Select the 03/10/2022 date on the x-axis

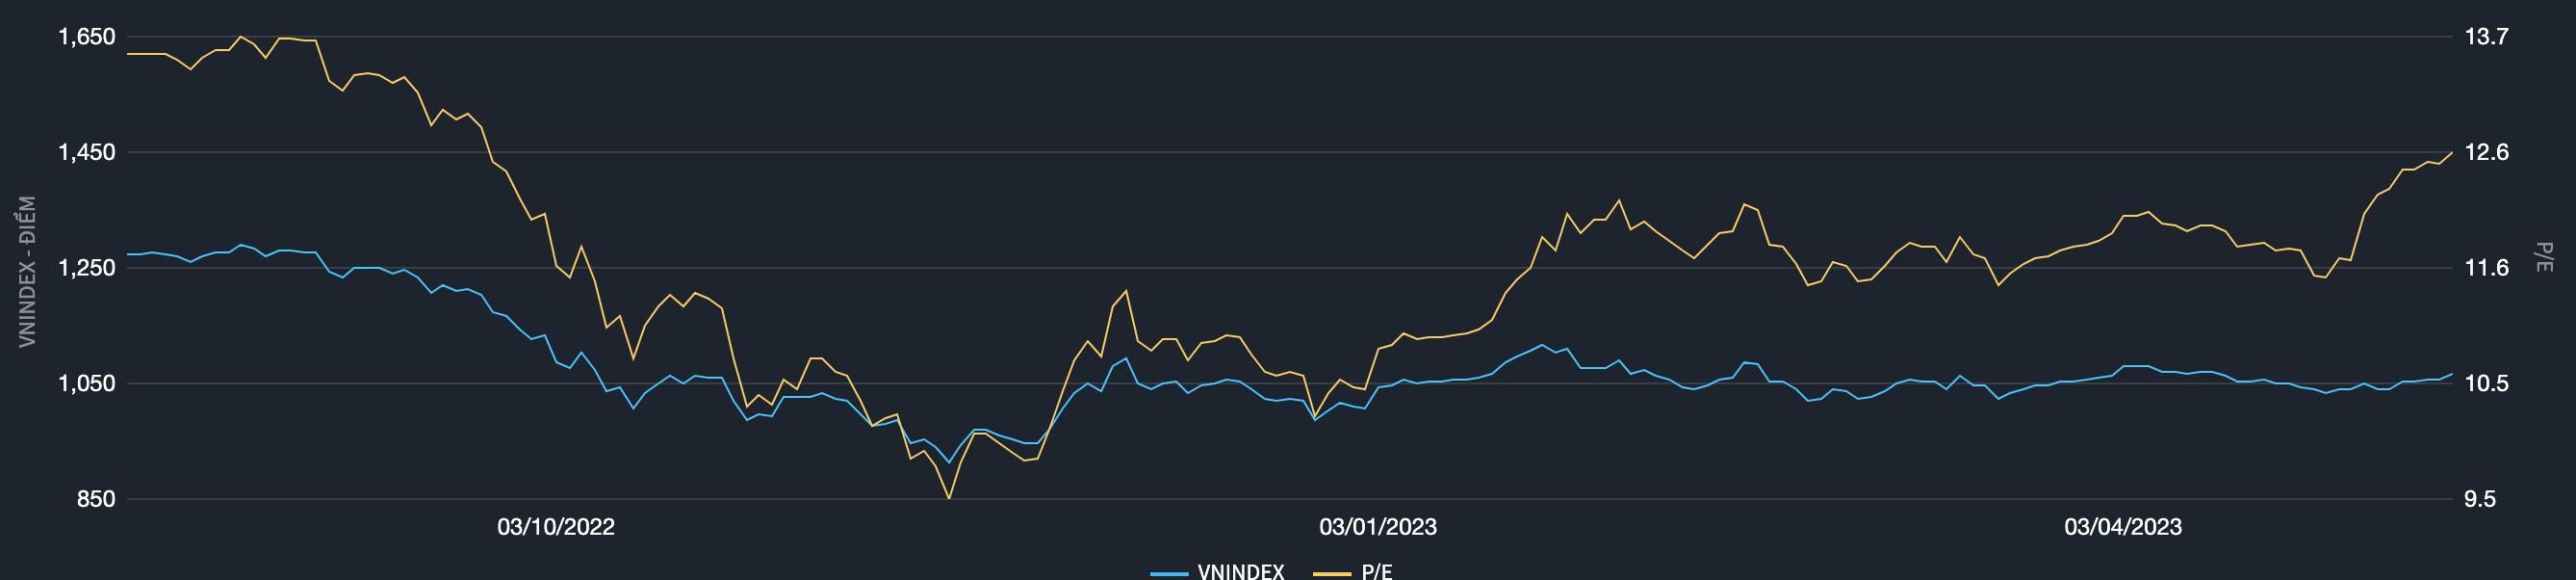click(556, 527)
